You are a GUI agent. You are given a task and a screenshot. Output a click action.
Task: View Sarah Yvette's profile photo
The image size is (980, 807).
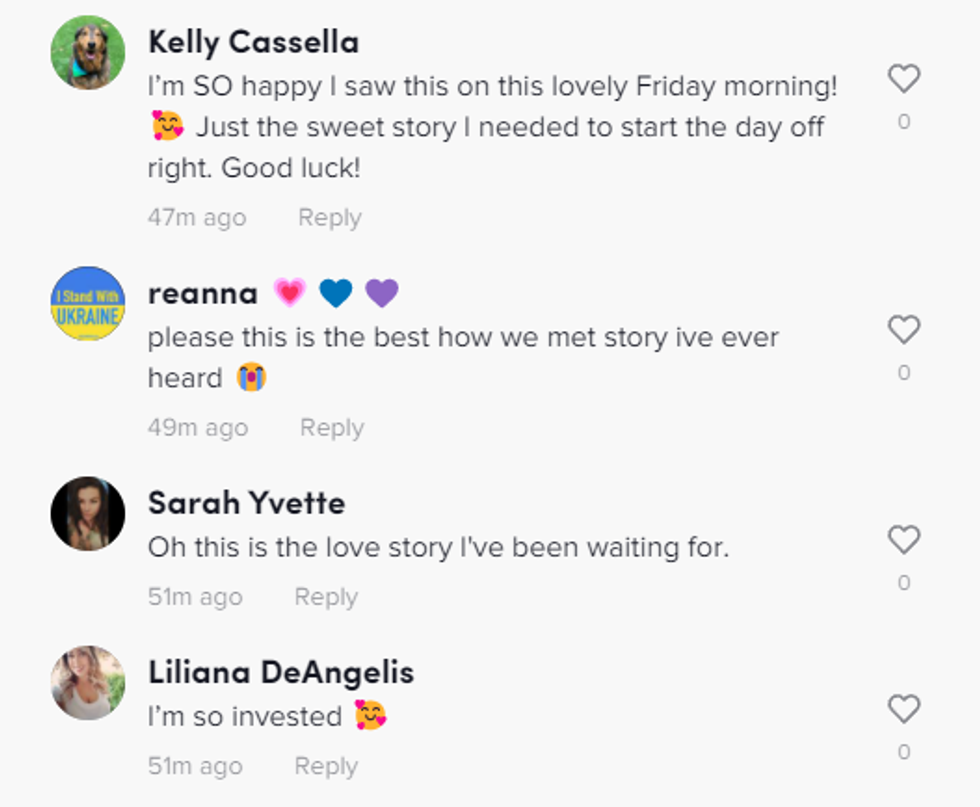[88, 513]
